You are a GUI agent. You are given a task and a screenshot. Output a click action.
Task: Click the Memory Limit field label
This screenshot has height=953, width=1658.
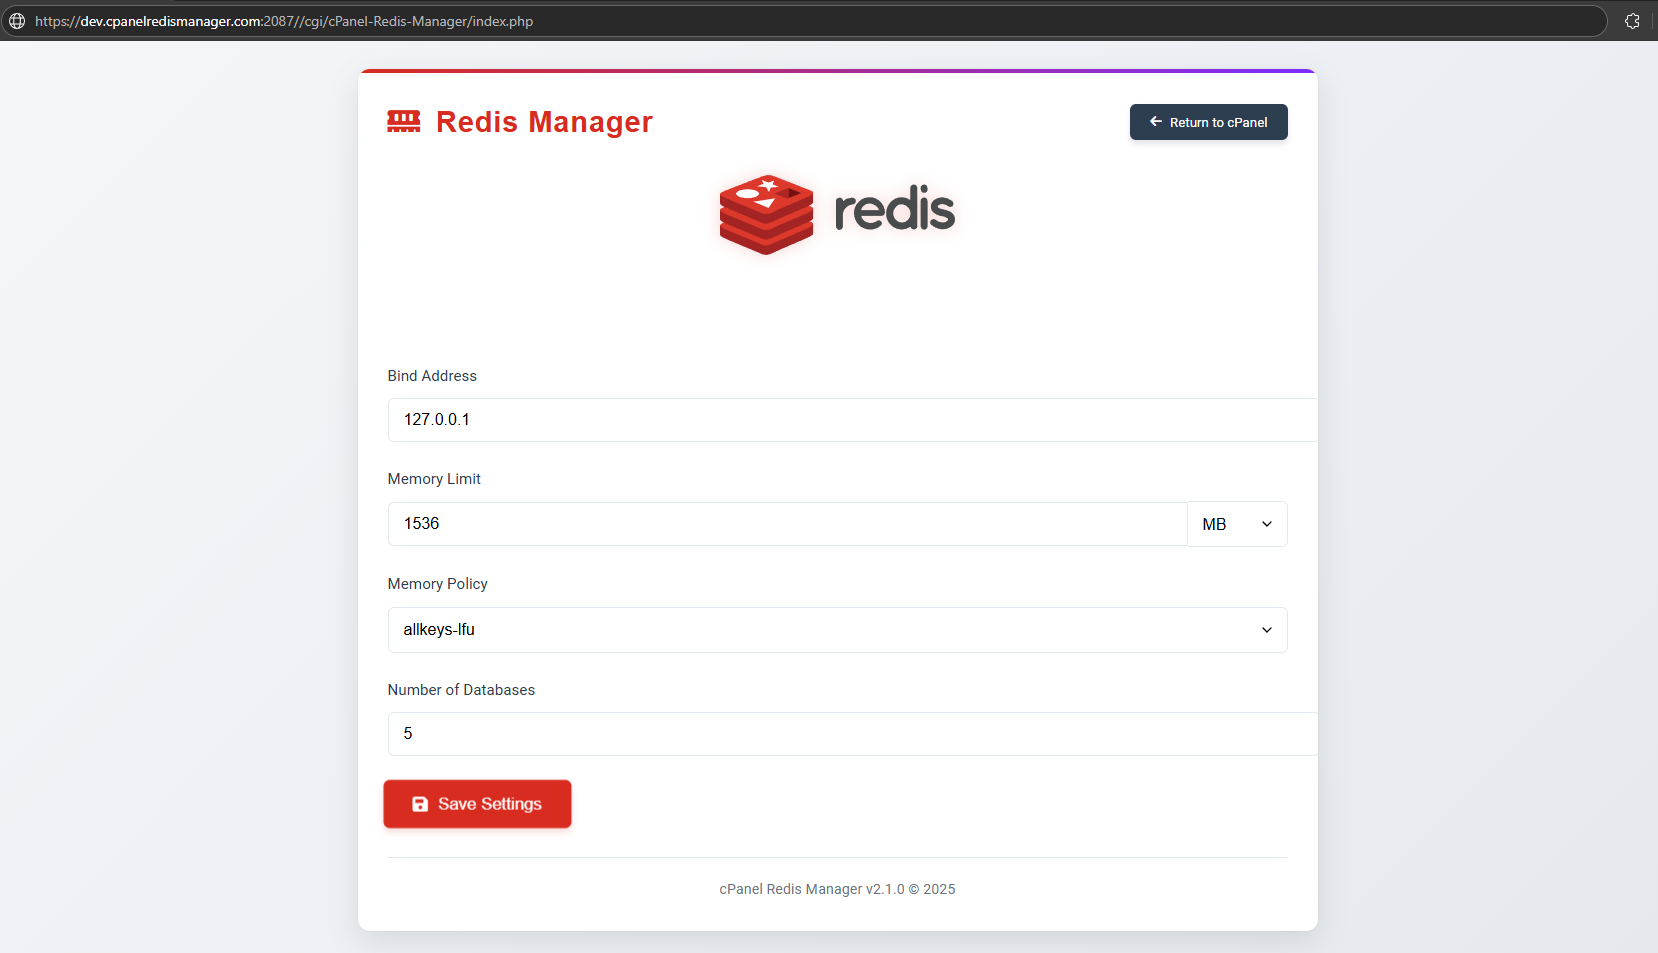434,479
